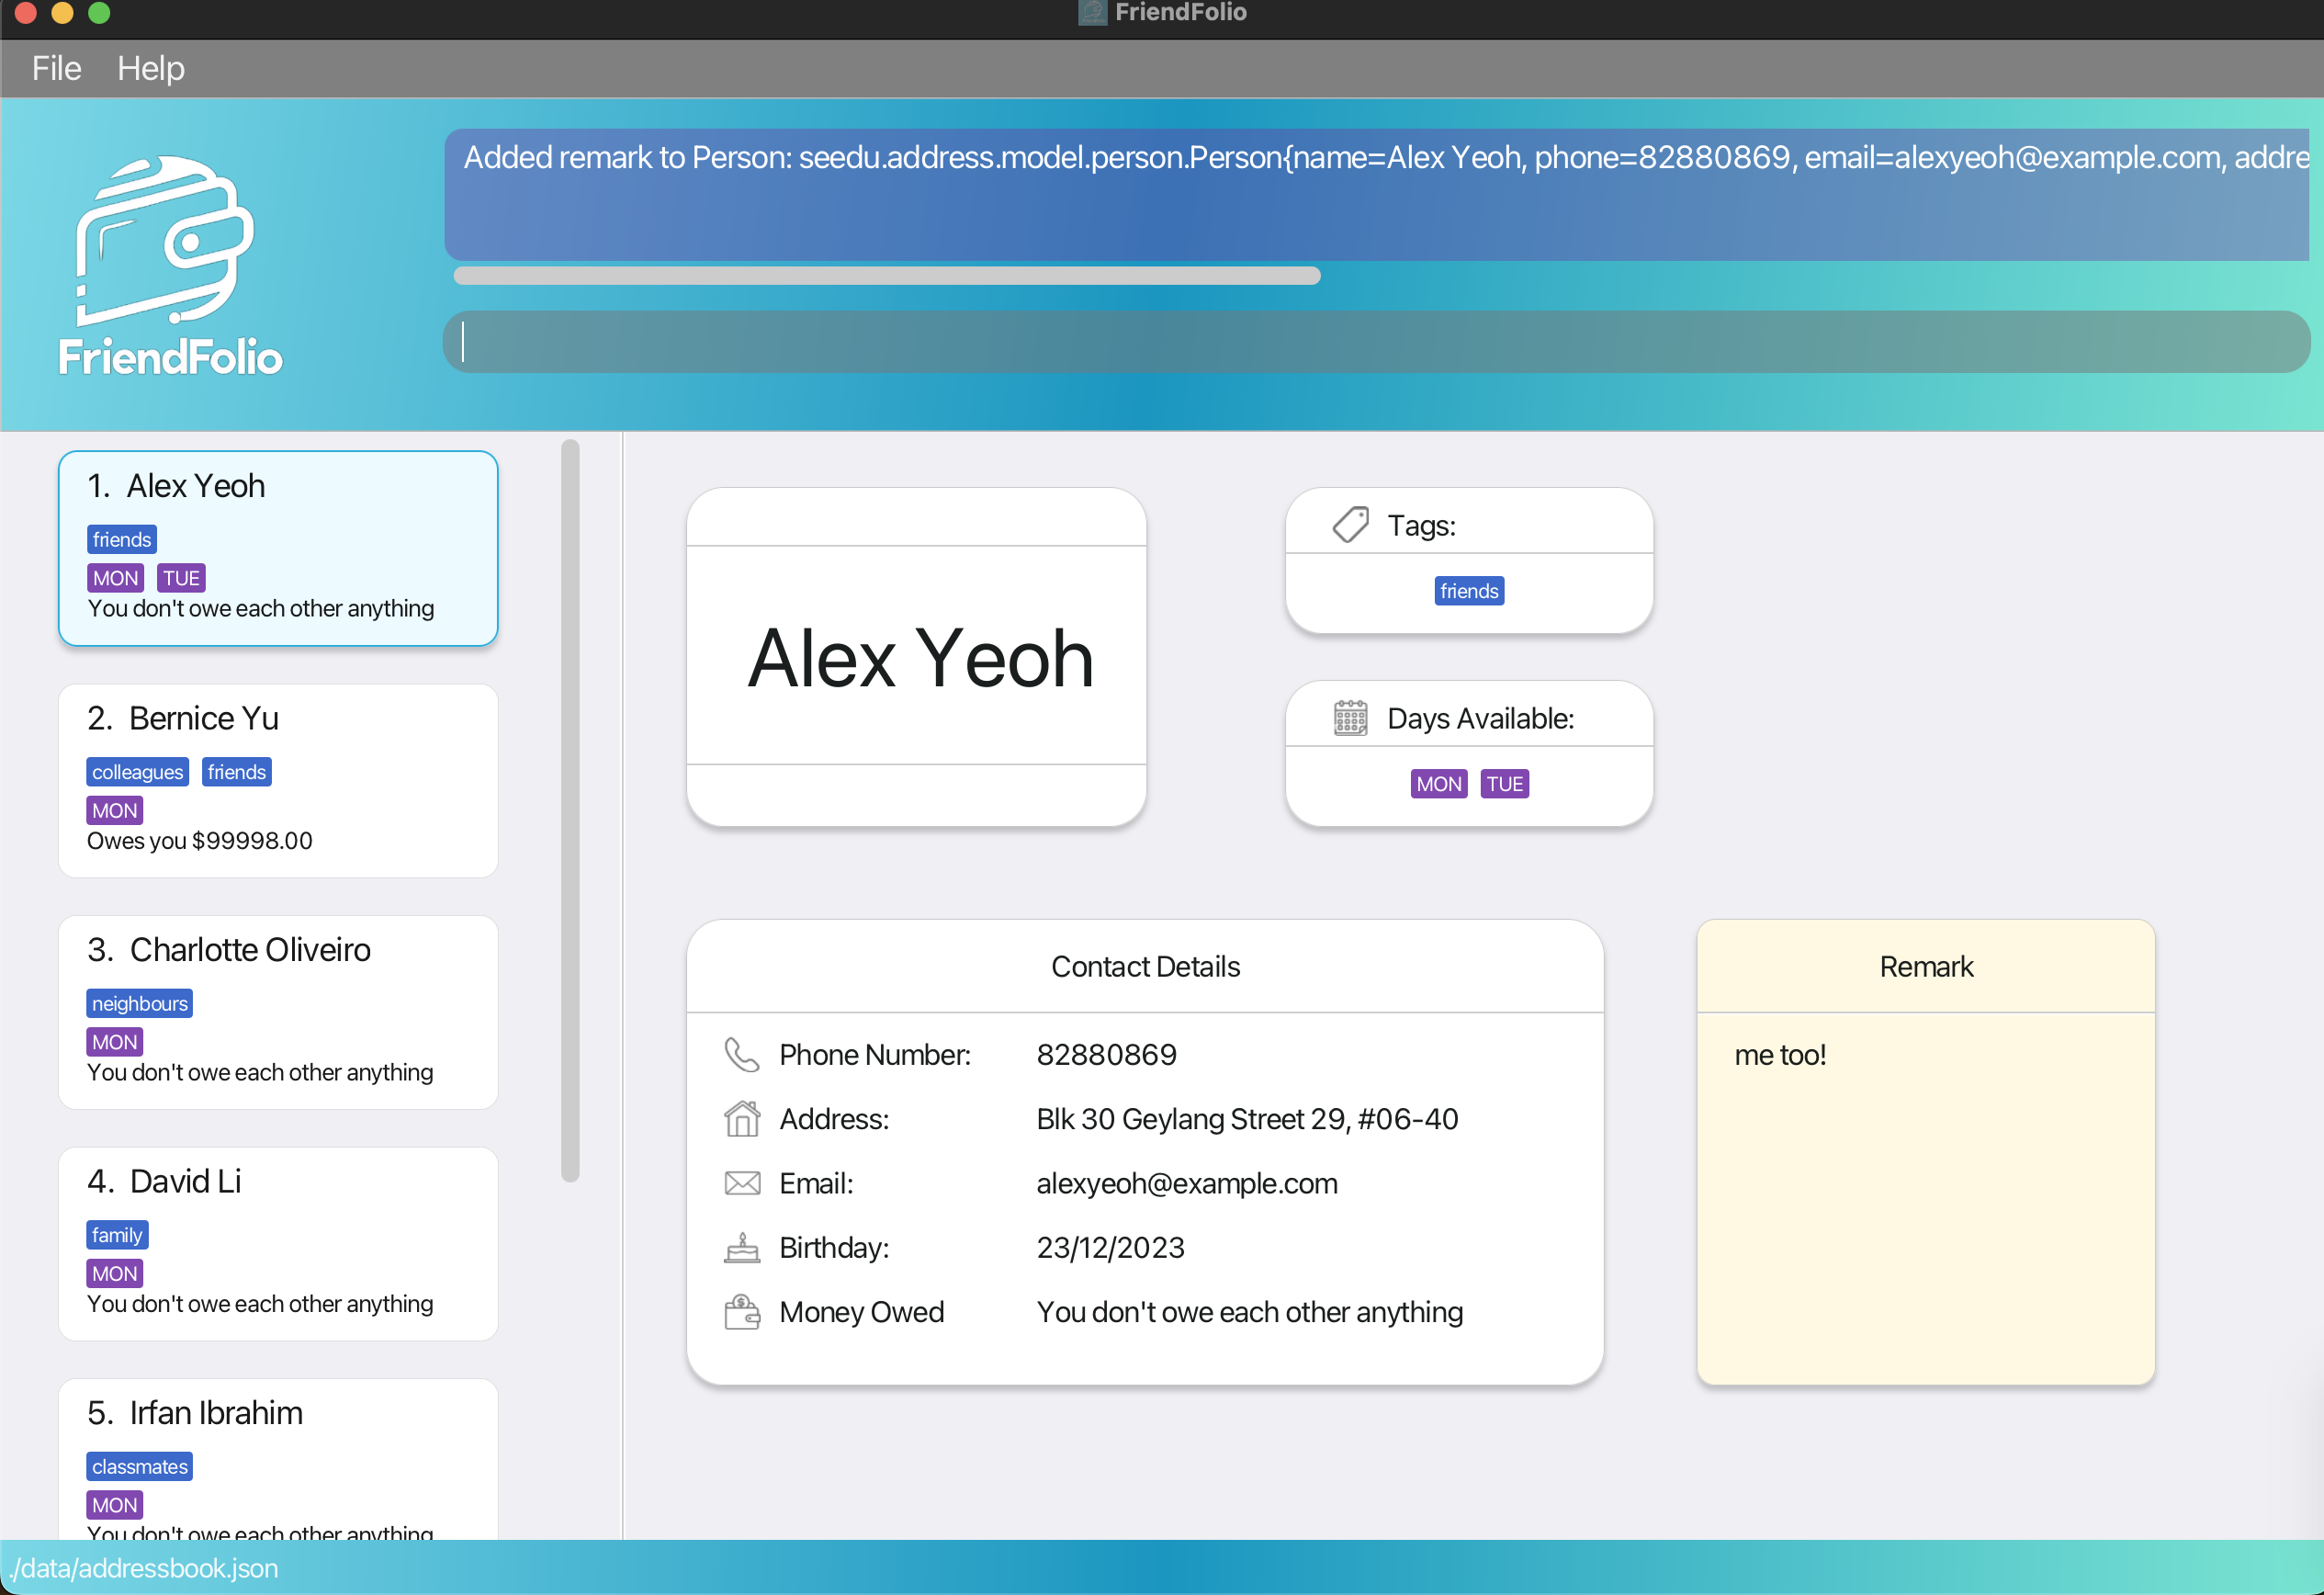Image resolution: width=2324 pixels, height=1595 pixels.
Task: Click the result message horizontal scrollbar
Action: [x=886, y=276]
